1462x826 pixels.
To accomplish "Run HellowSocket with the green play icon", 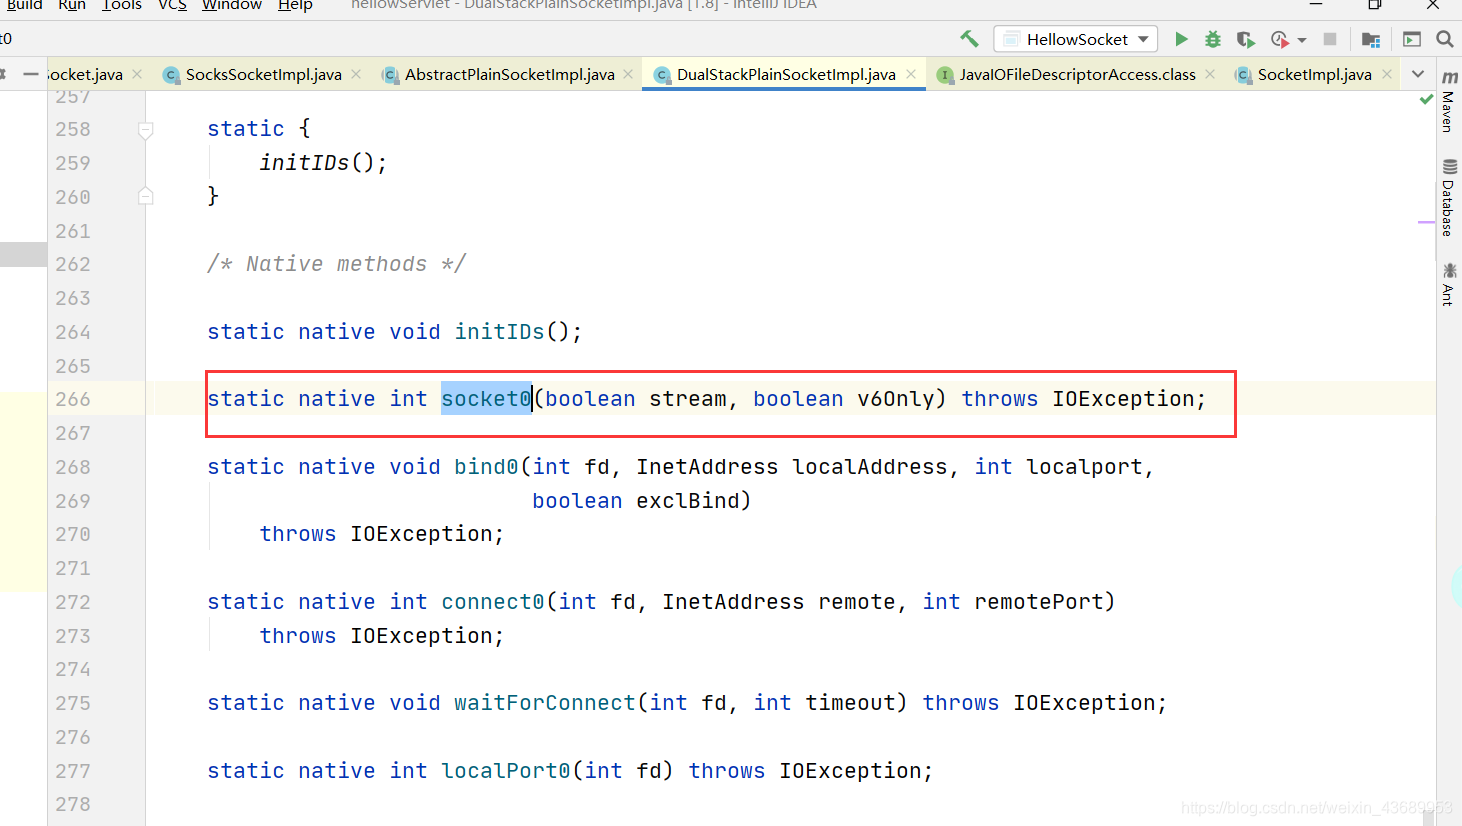I will pos(1181,39).
